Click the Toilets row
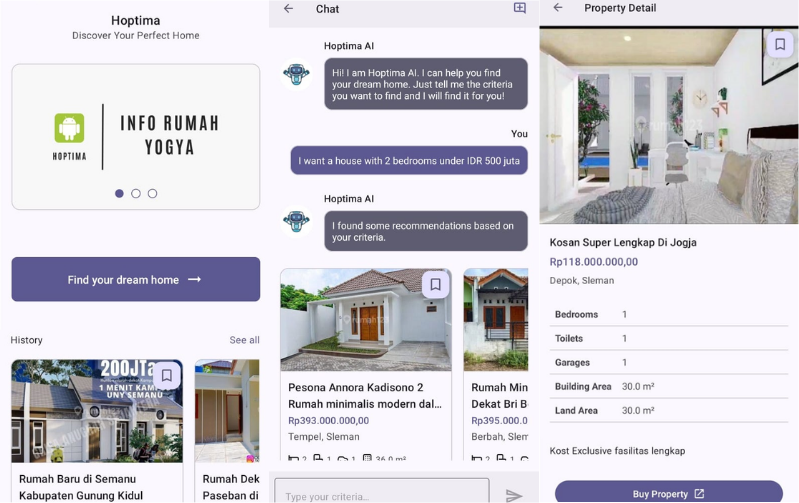This screenshot has width=799, height=503. tap(669, 338)
